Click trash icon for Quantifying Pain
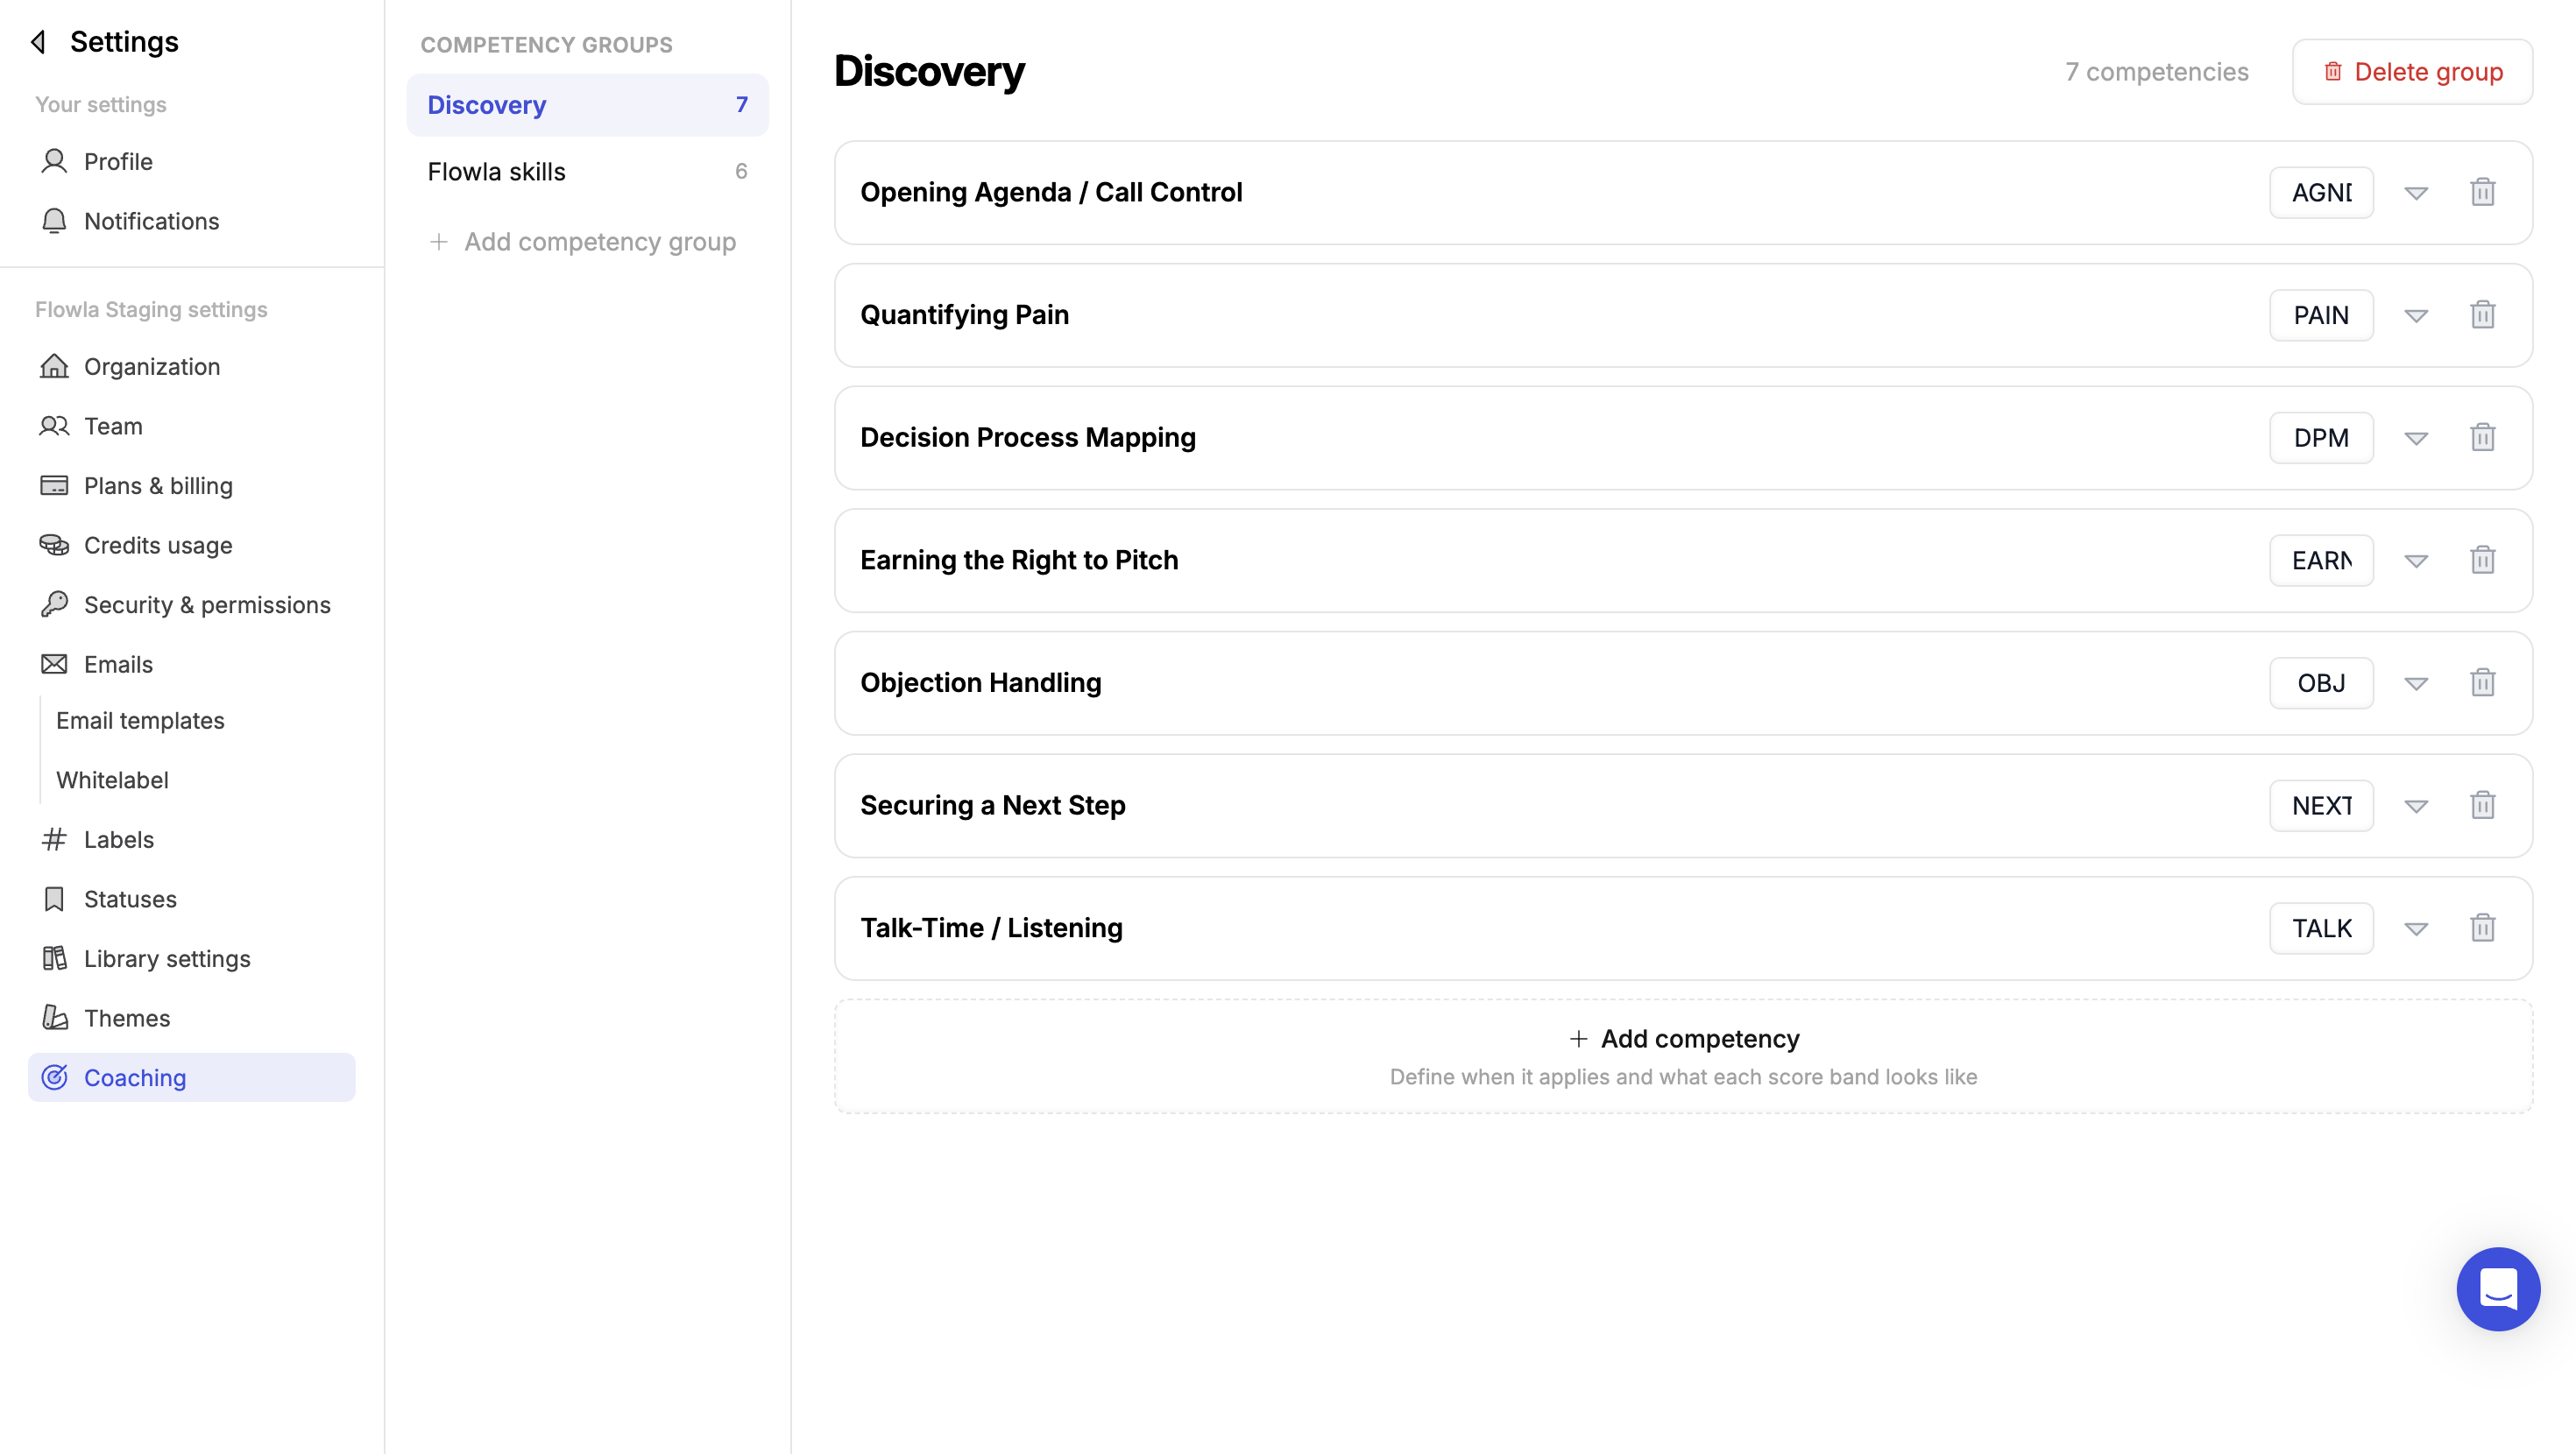 pyautogui.click(x=2483, y=315)
